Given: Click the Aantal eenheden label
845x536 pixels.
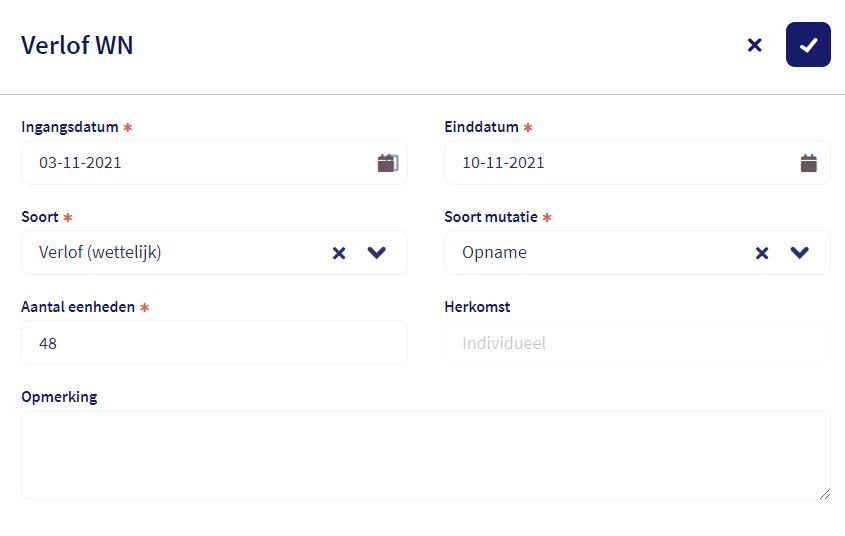Looking at the screenshot, I should [78, 307].
